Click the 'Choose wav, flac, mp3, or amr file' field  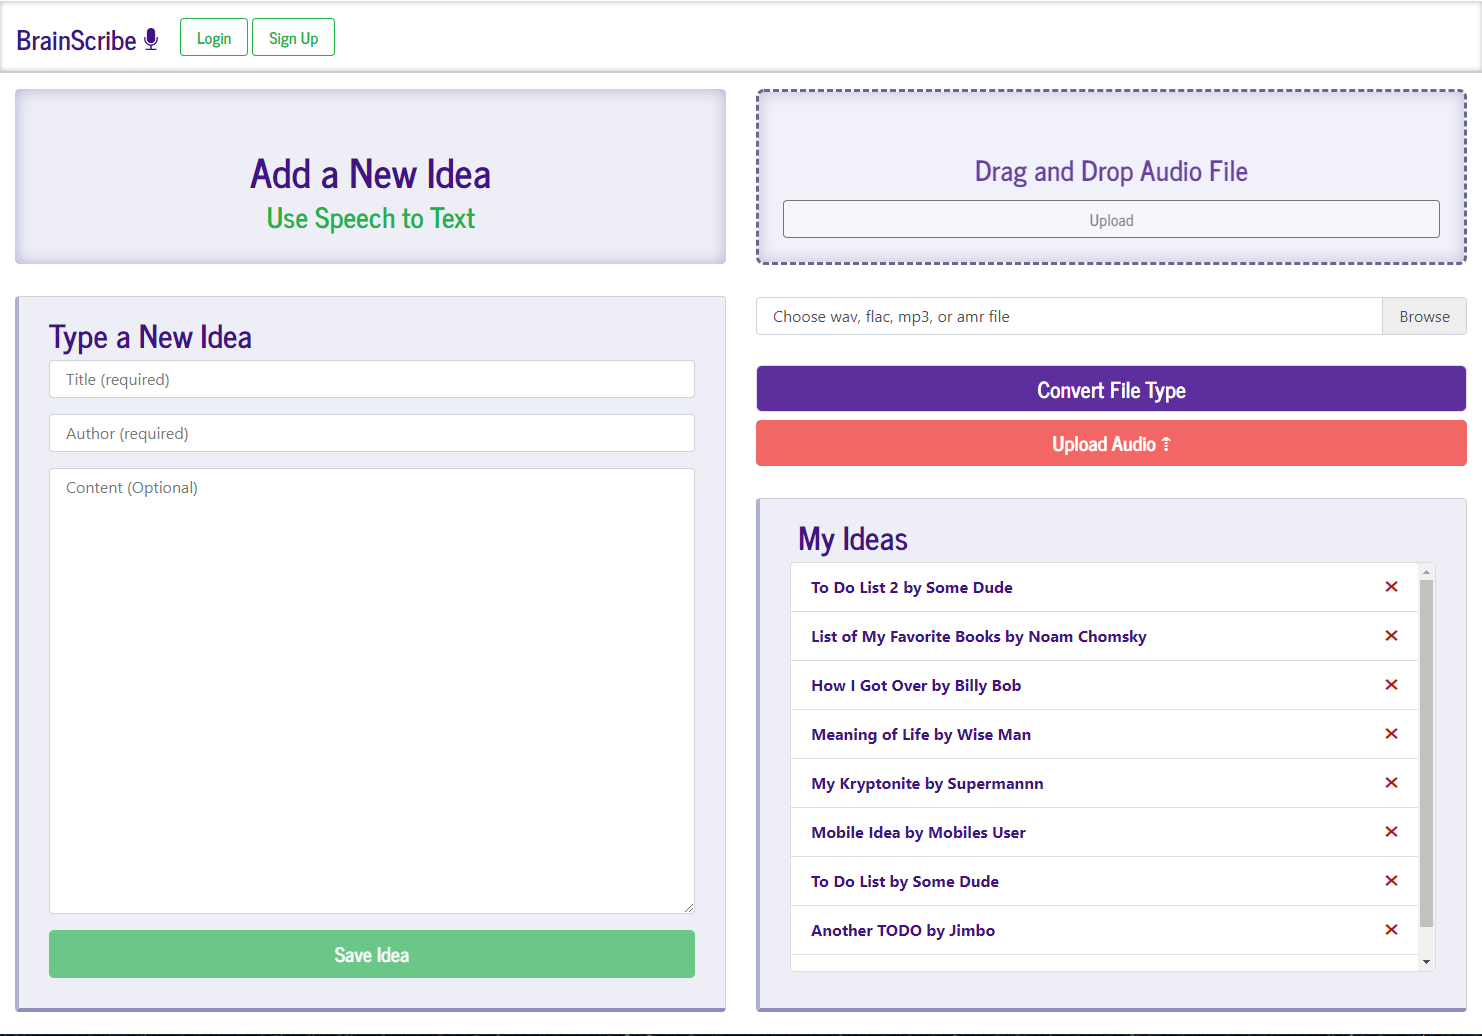click(1069, 316)
